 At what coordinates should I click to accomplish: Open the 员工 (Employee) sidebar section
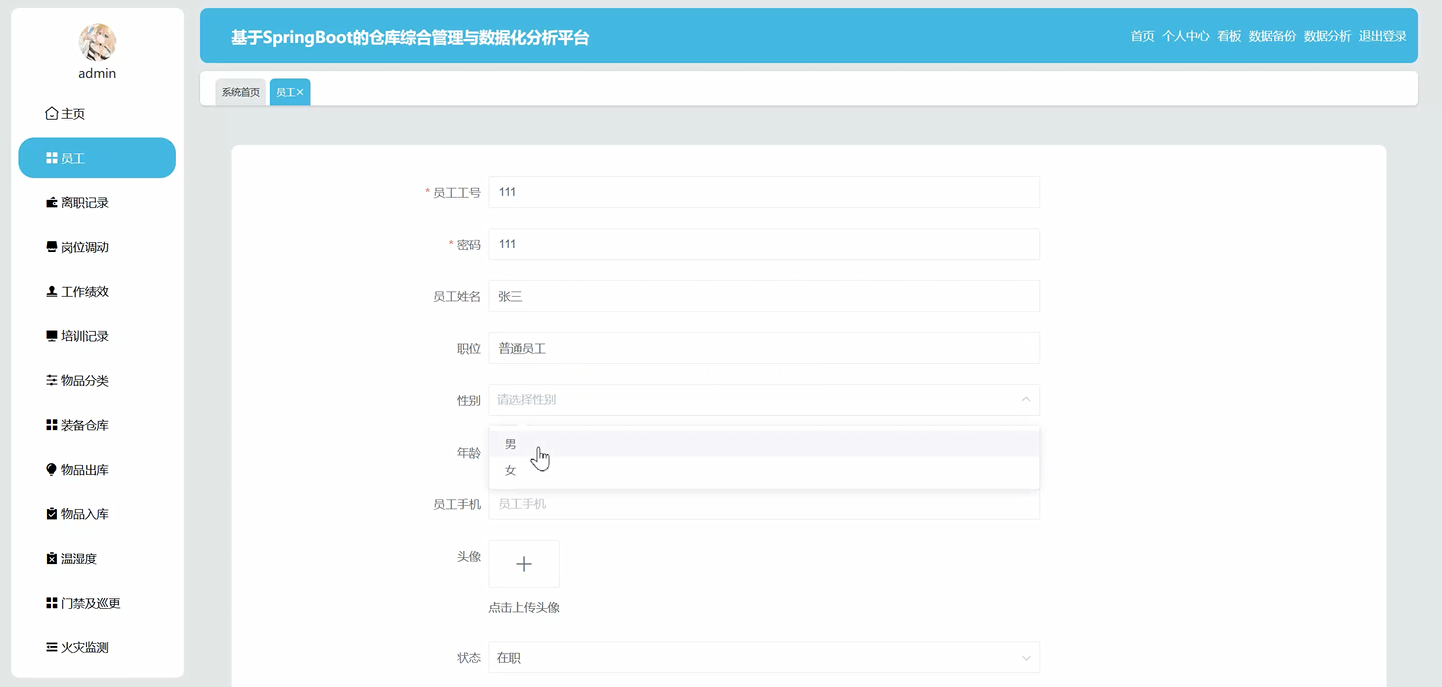[x=96, y=157]
